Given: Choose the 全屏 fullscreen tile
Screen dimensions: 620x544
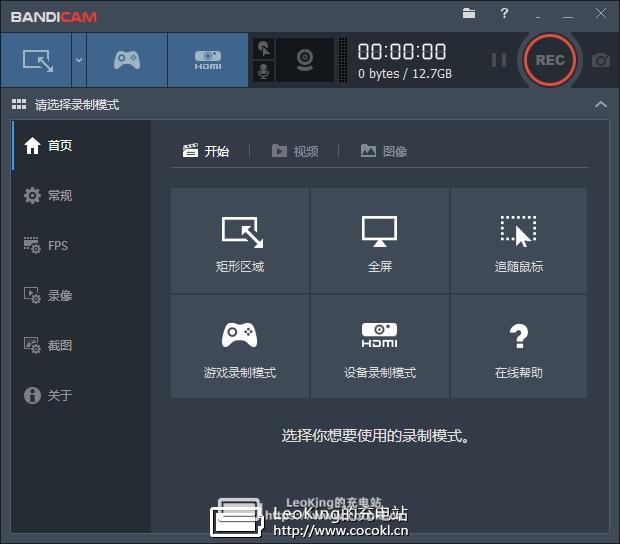Looking at the screenshot, I should (380, 241).
